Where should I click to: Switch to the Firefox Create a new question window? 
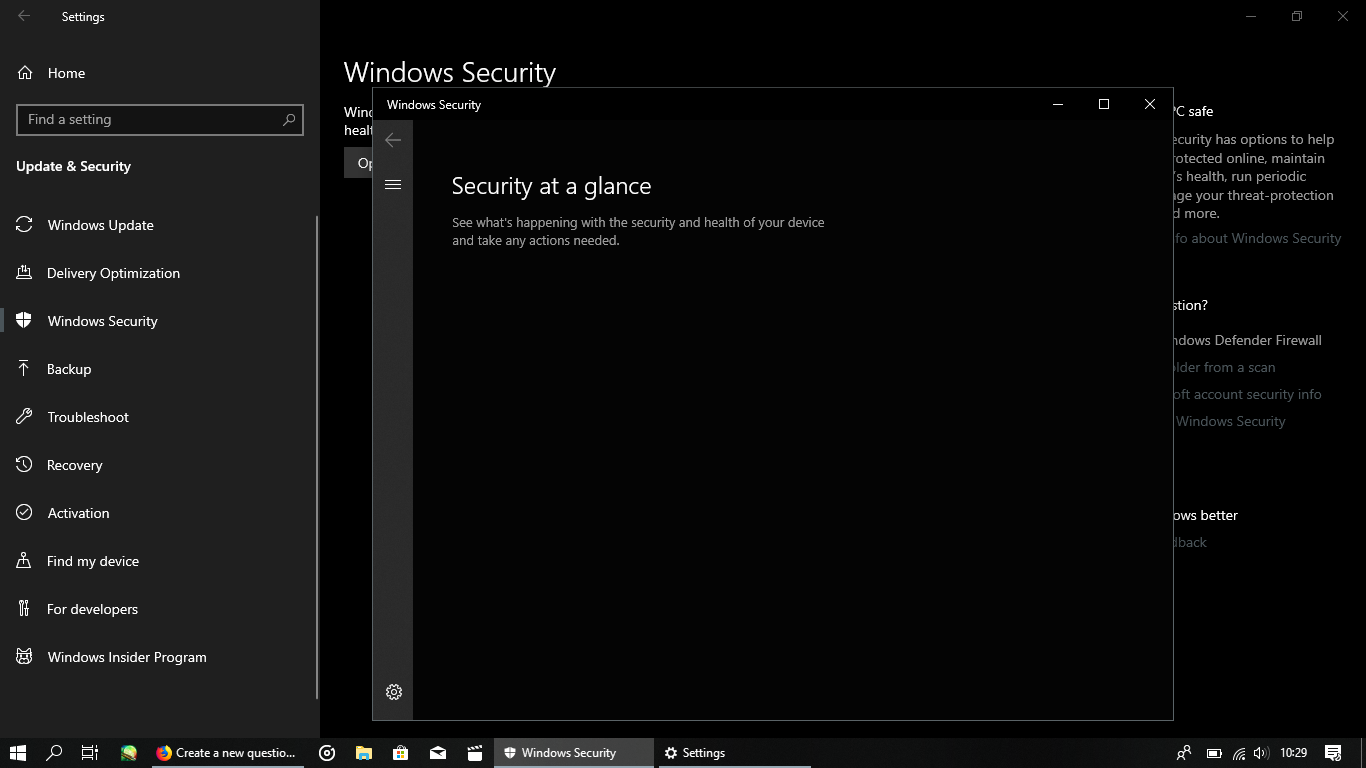(x=228, y=753)
